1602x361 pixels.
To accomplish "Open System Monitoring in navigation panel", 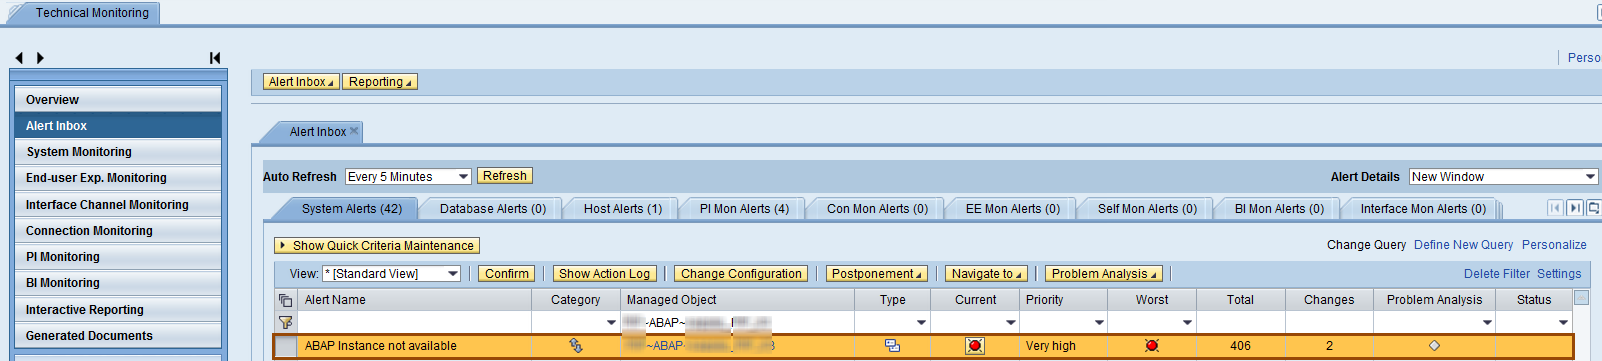I will click(118, 152).
